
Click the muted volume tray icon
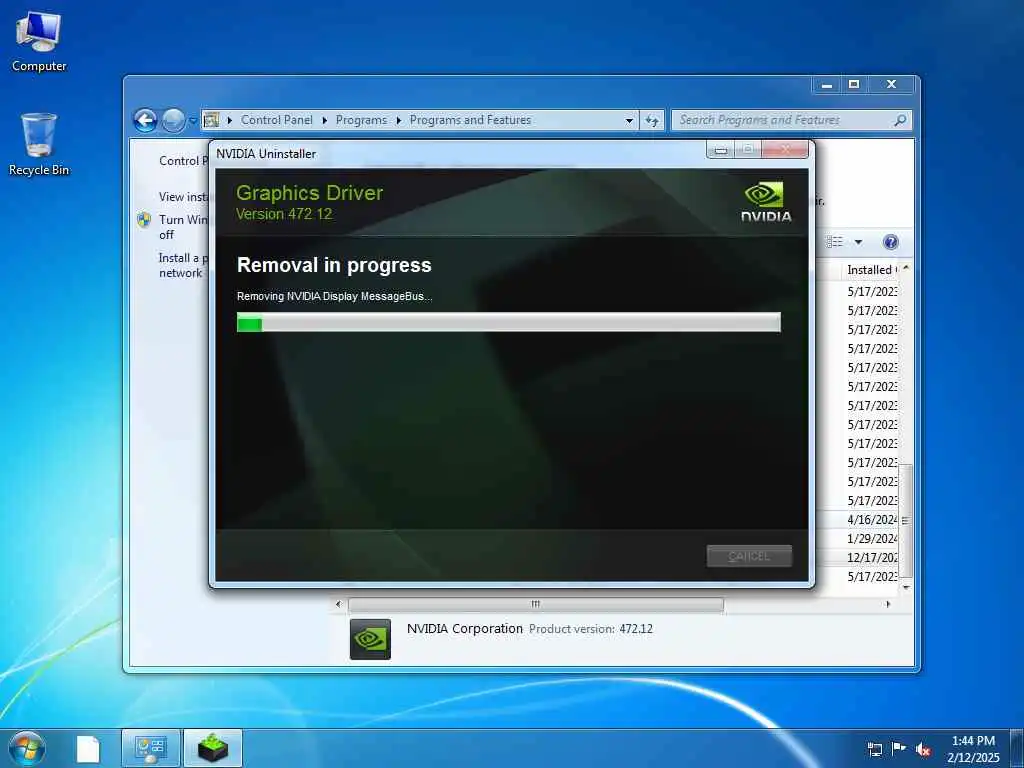923,749
